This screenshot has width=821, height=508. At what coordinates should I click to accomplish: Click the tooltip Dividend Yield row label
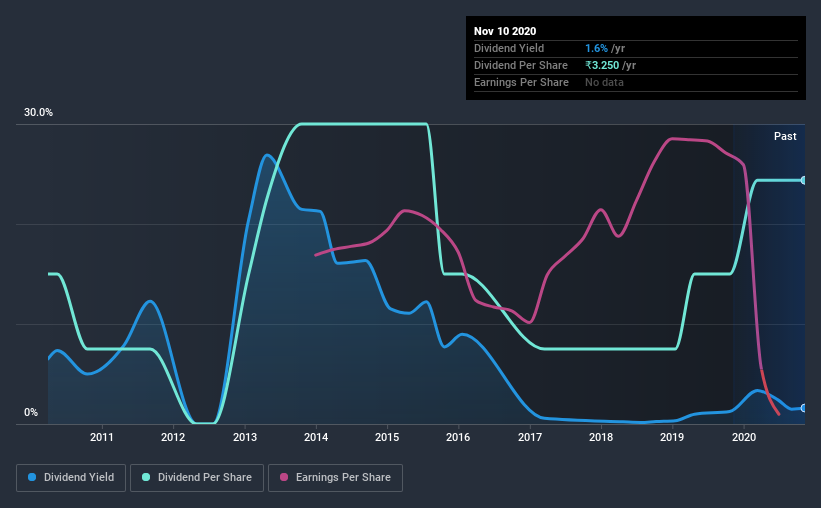tap(509, 48)
